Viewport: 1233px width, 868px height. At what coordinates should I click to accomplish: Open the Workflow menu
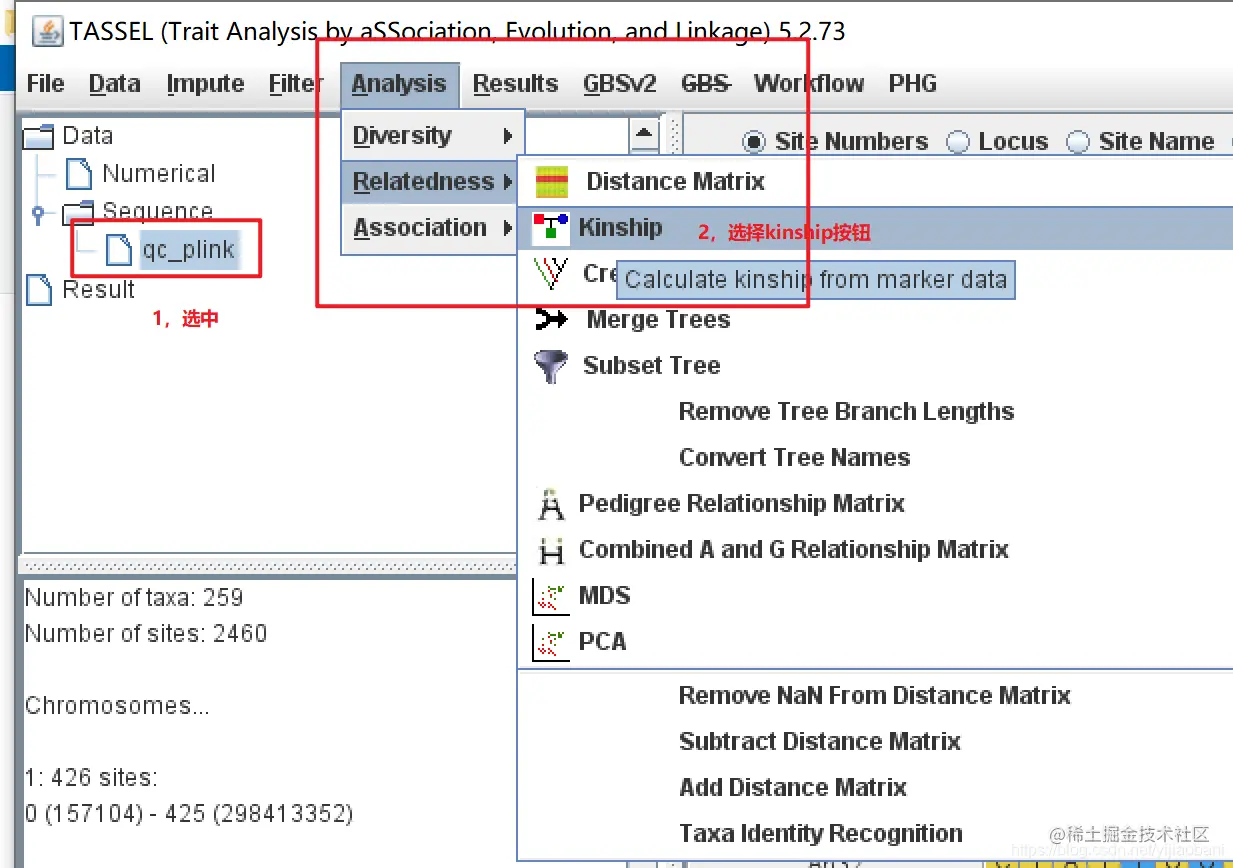pos(809,84)
